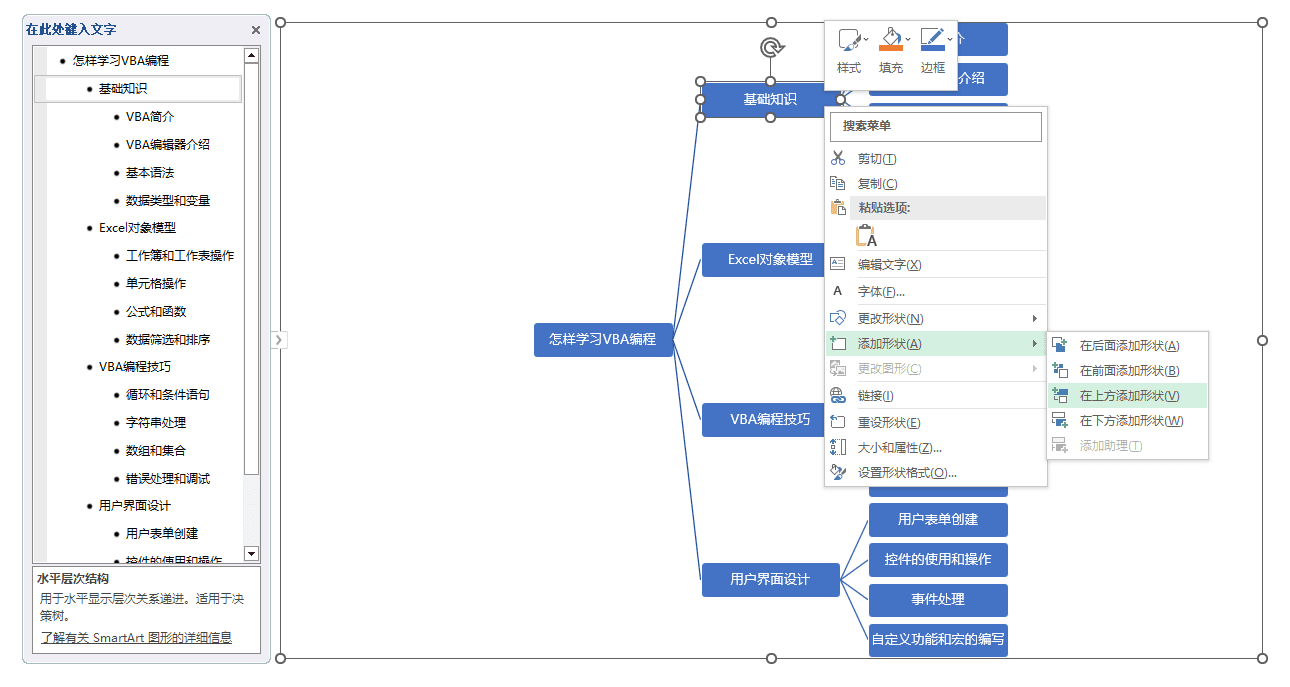Click 字符串处理 row in text pane
This screenshot has height=687, width=1290.
click(156, 422)
